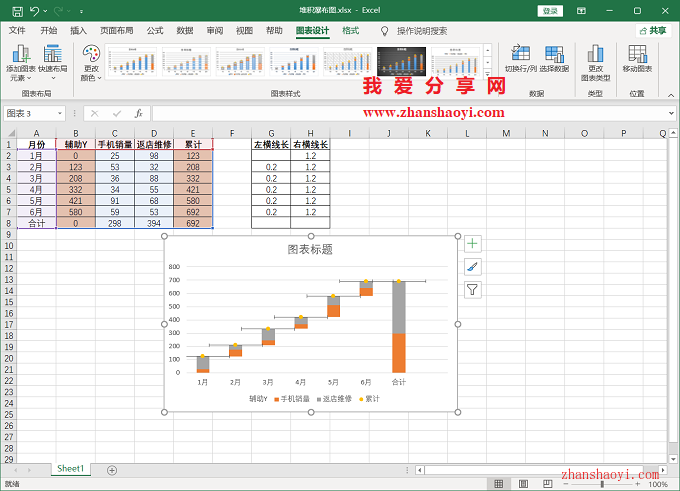Click the Chart Elements plus button

tap(472, 244)
